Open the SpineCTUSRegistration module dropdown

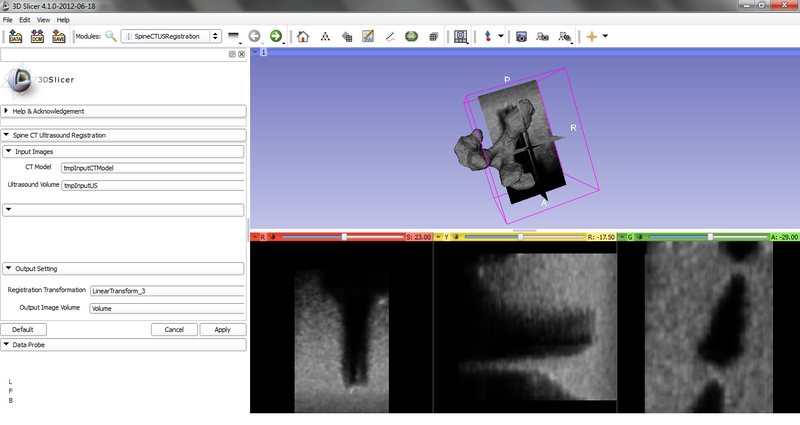(x=172, y=37)
